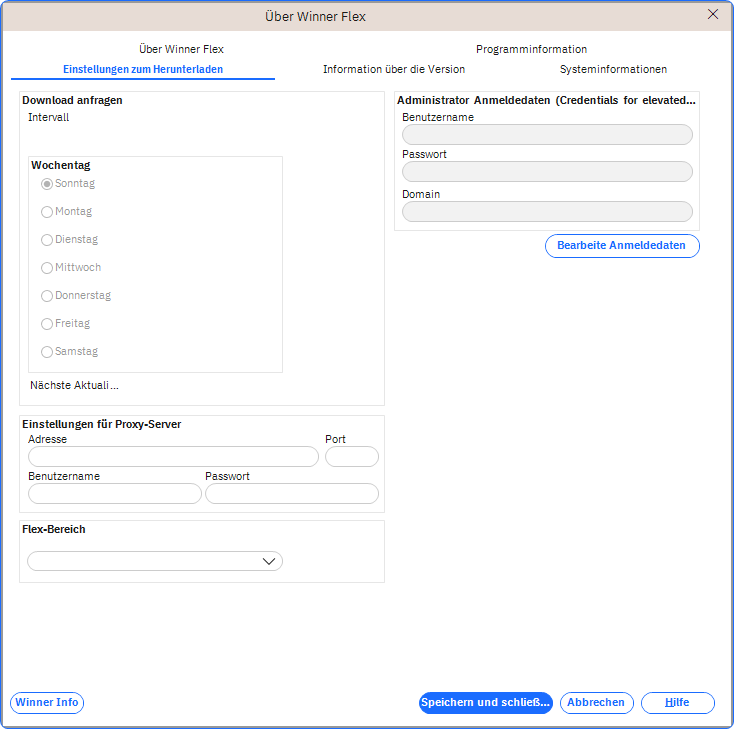Focus the proxy Passwort field
The height and width of the screenshot is (729, 734).
pyautogui.click(x=292, y=493)
